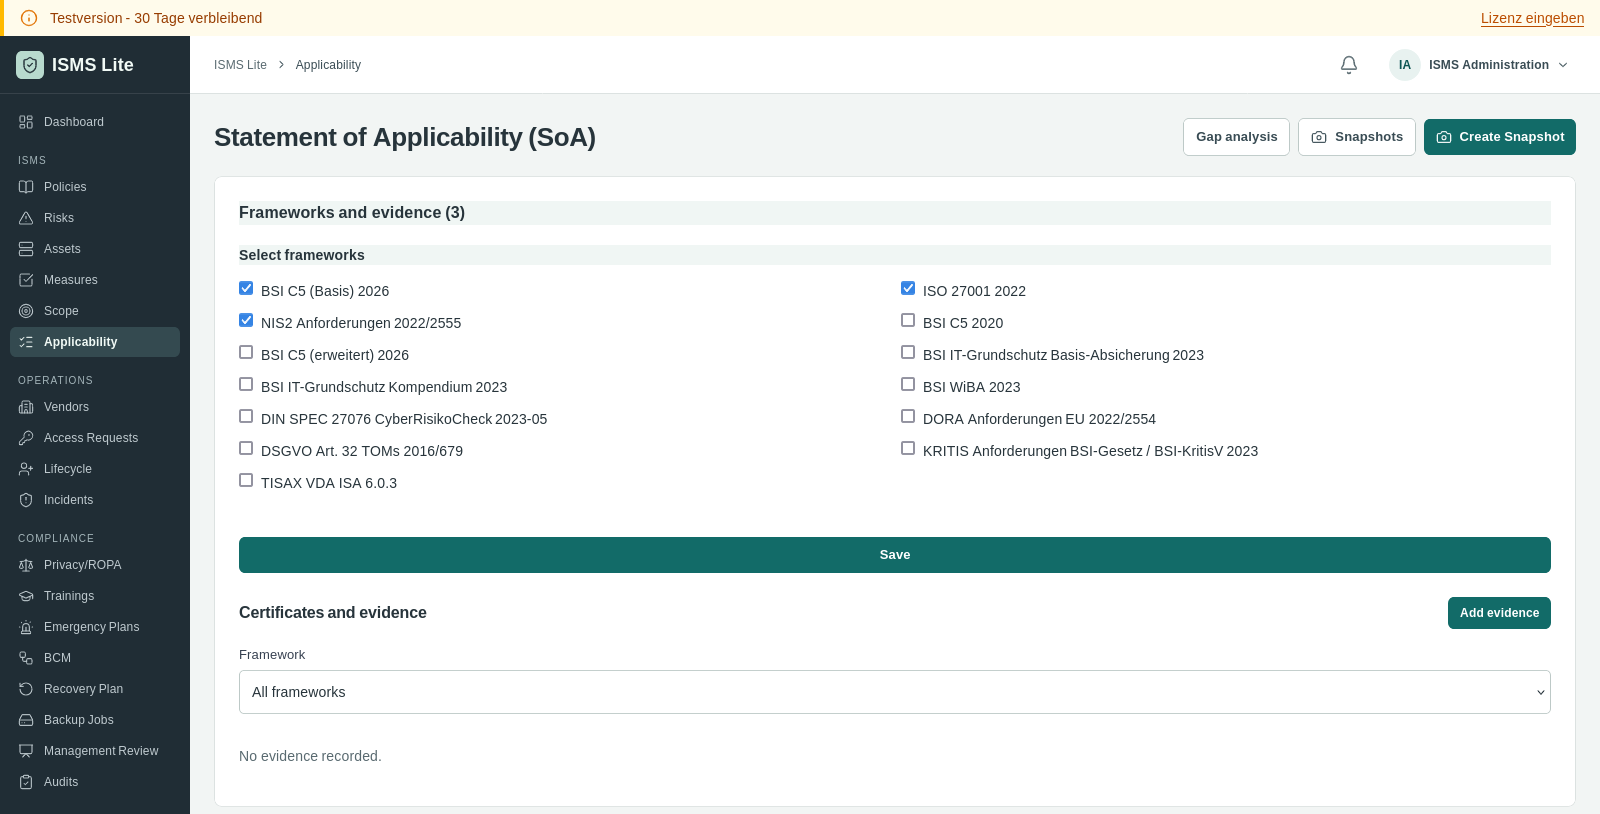
Task: Click ISMS Lite breadcrumb link
Action: (240, 65)
